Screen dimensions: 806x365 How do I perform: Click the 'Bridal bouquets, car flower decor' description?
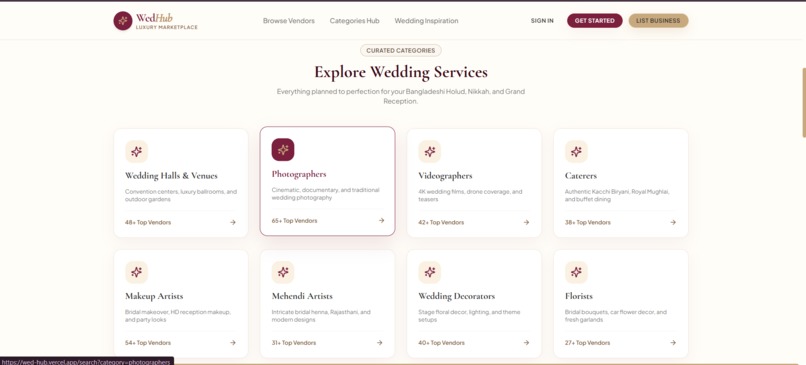pos(616,316)
